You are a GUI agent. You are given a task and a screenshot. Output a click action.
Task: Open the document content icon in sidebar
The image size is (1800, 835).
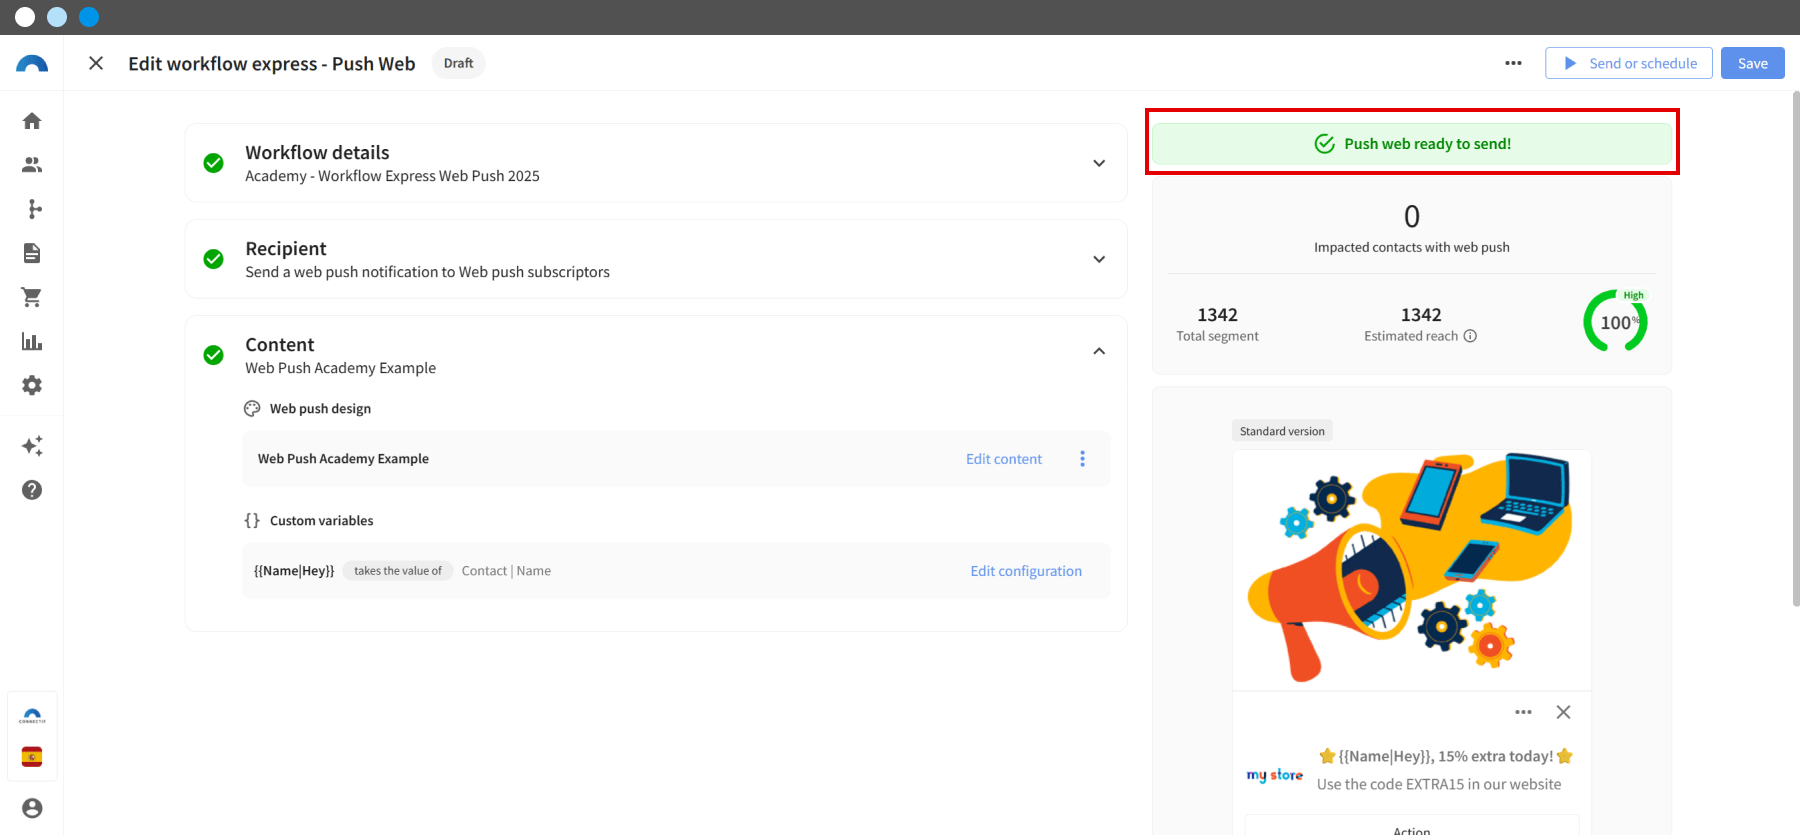[x=32, y=253]
